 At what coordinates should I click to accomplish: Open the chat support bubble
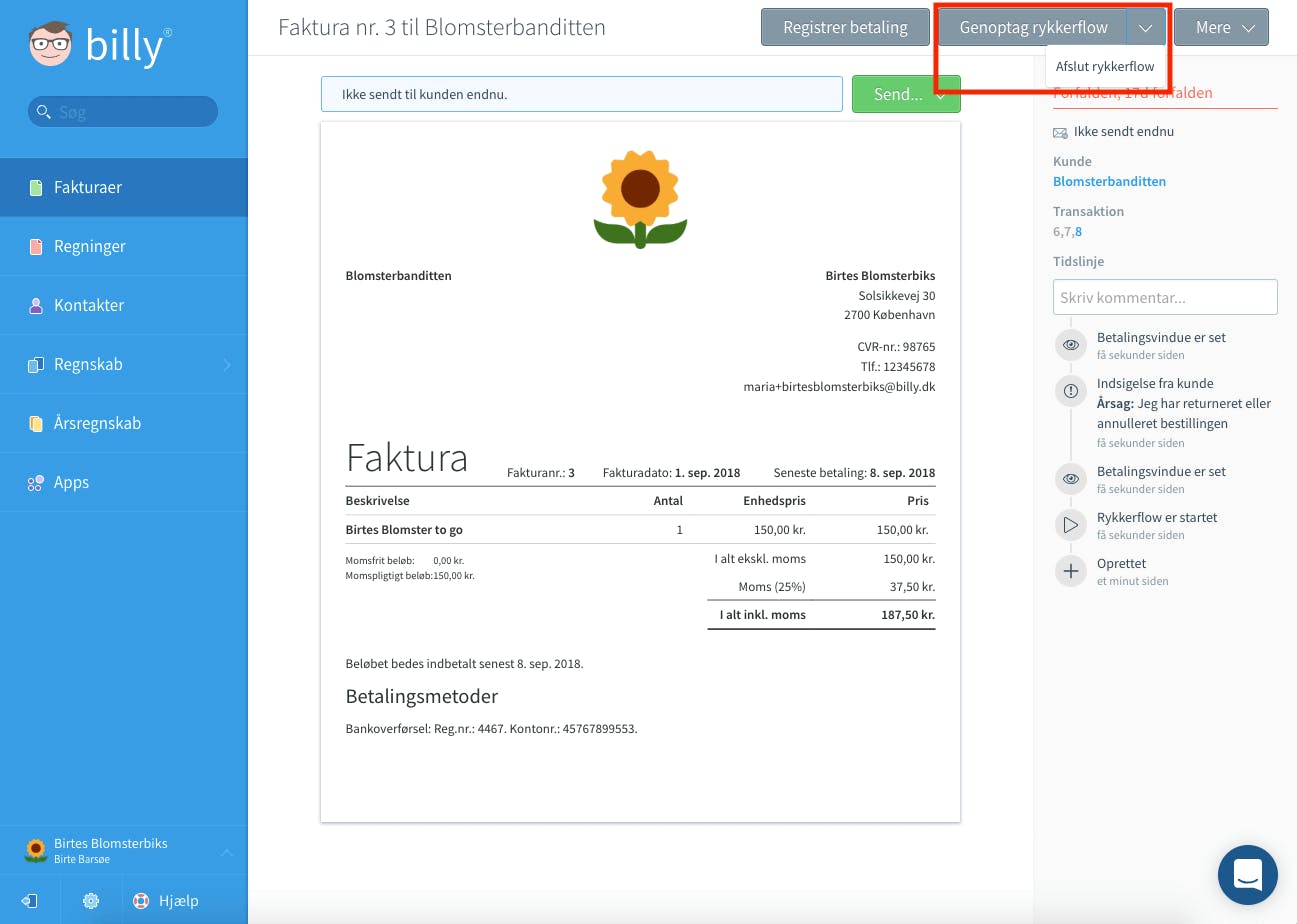click(1248, 875)
